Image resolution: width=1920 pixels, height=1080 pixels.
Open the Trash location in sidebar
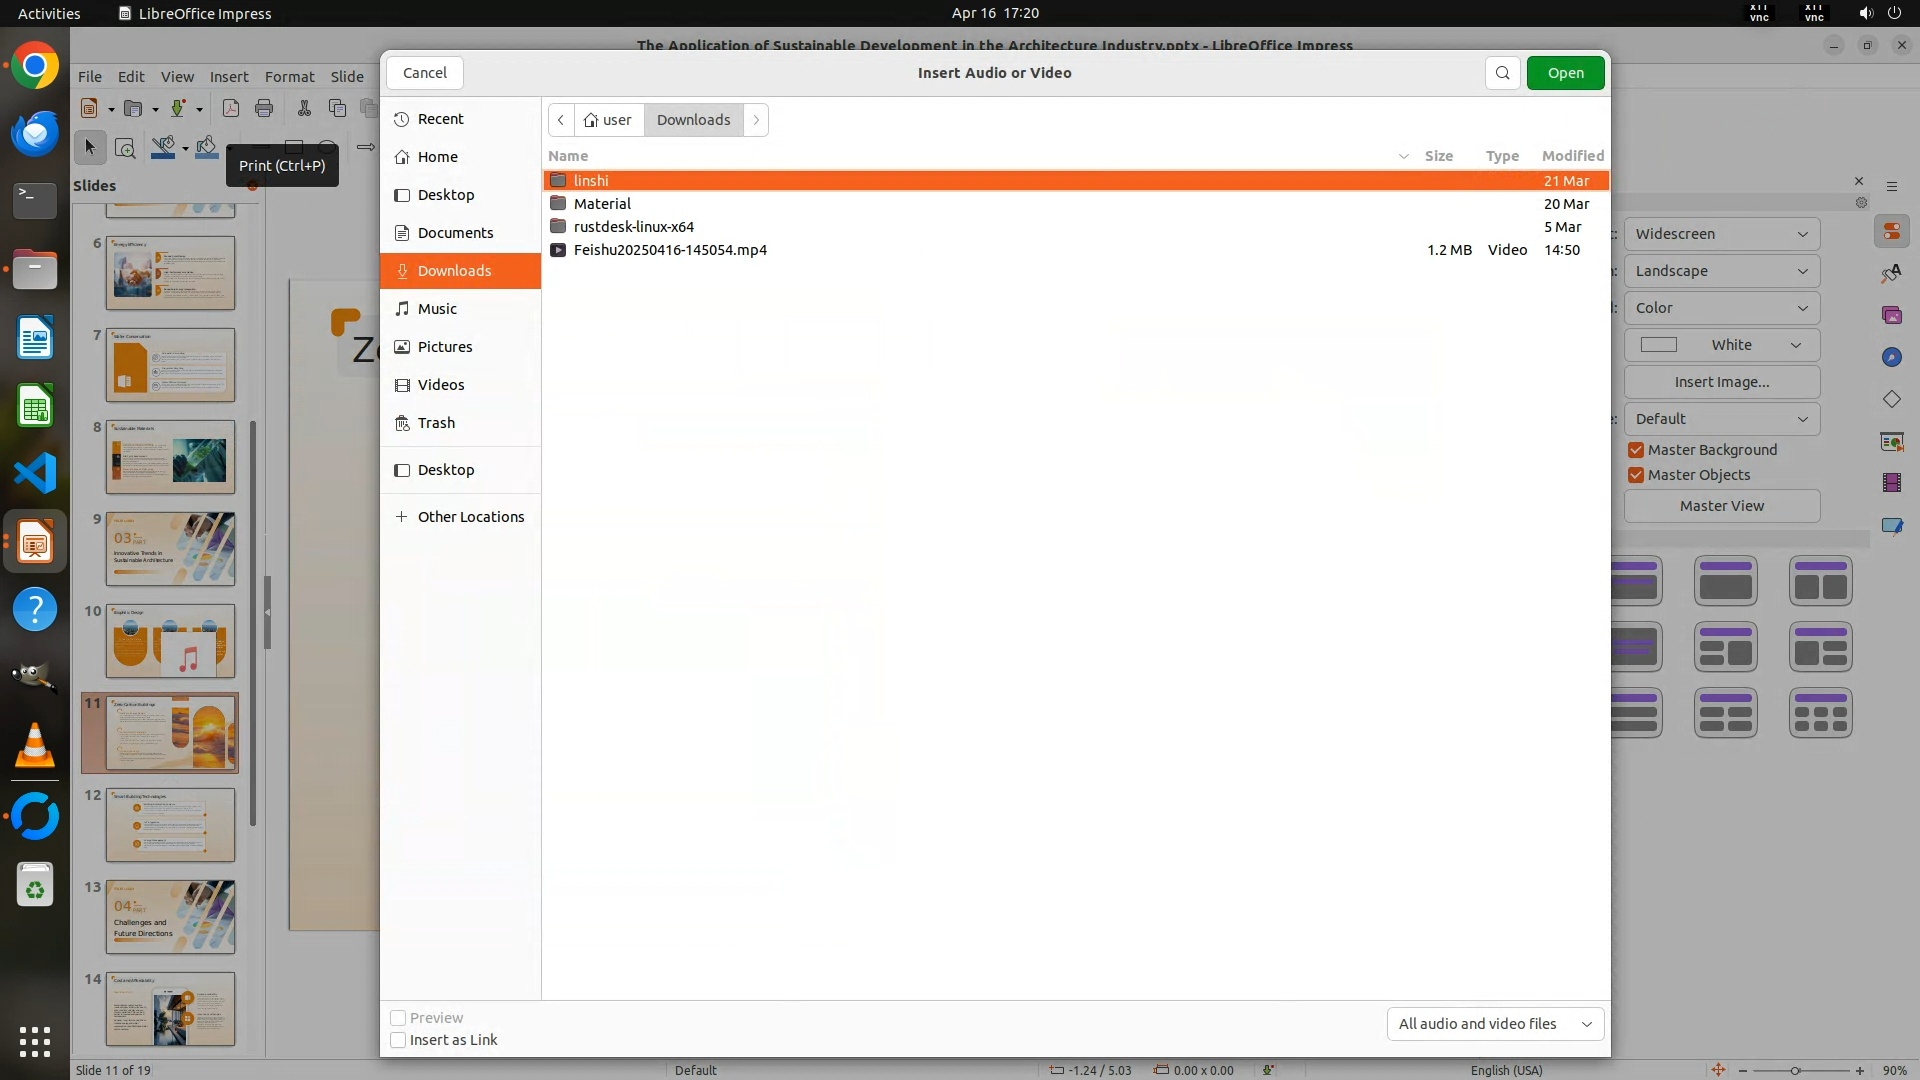pos(436,423)
